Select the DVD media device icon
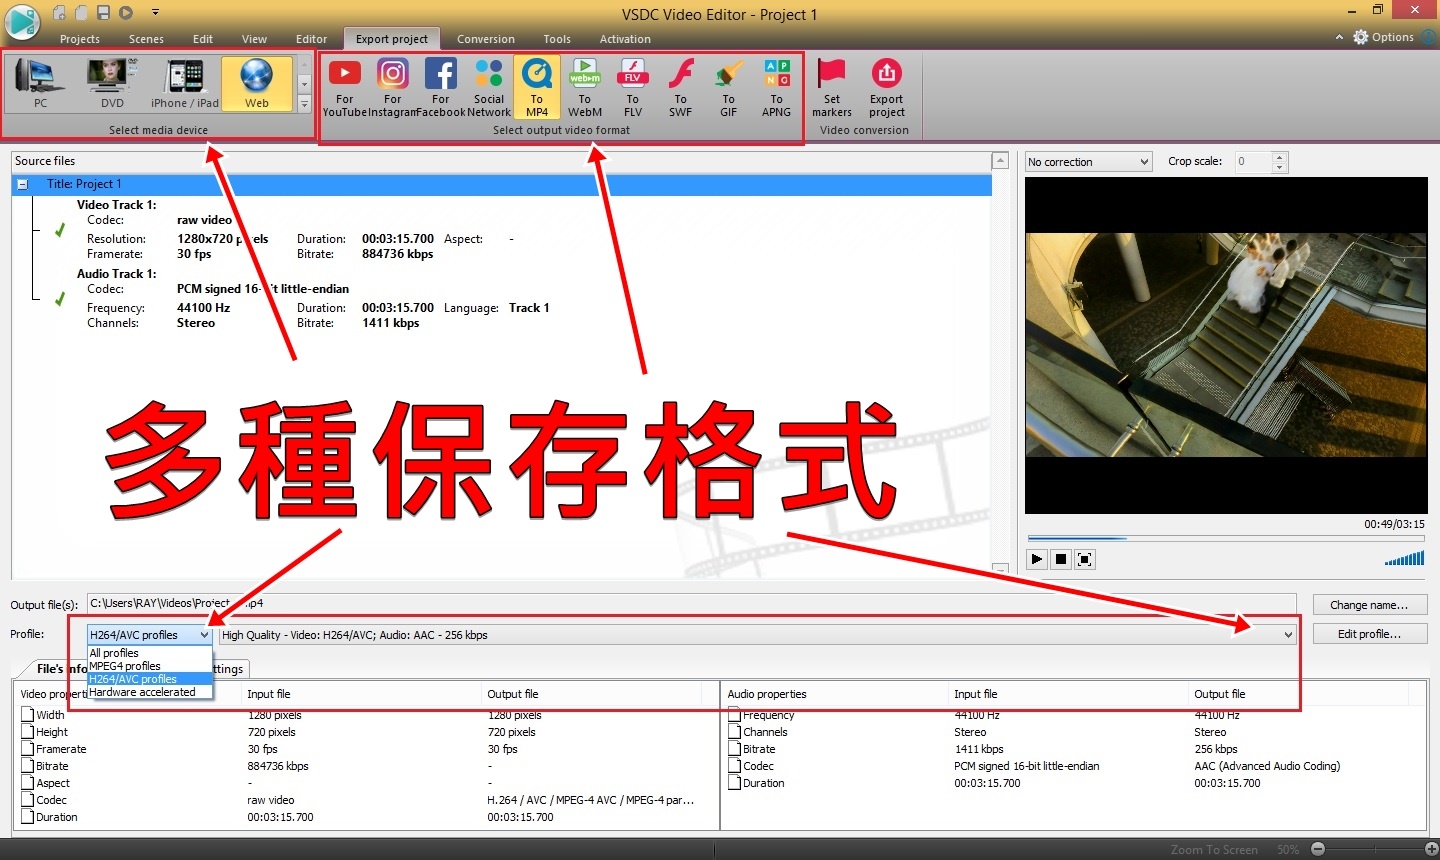 point(112,83)
